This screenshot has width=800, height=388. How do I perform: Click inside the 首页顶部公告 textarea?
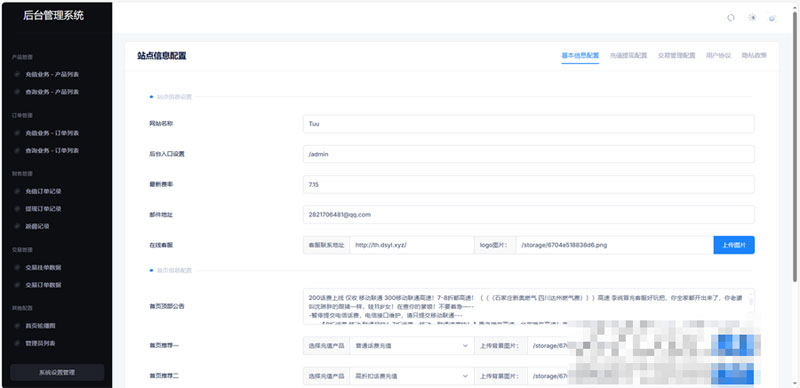[x=529, y=306]
